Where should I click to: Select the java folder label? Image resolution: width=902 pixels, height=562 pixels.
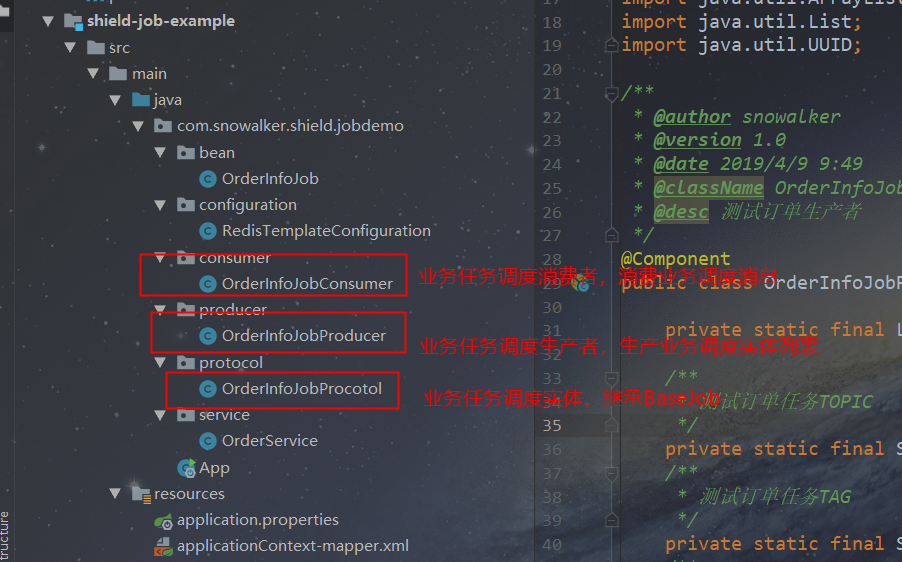167,100
